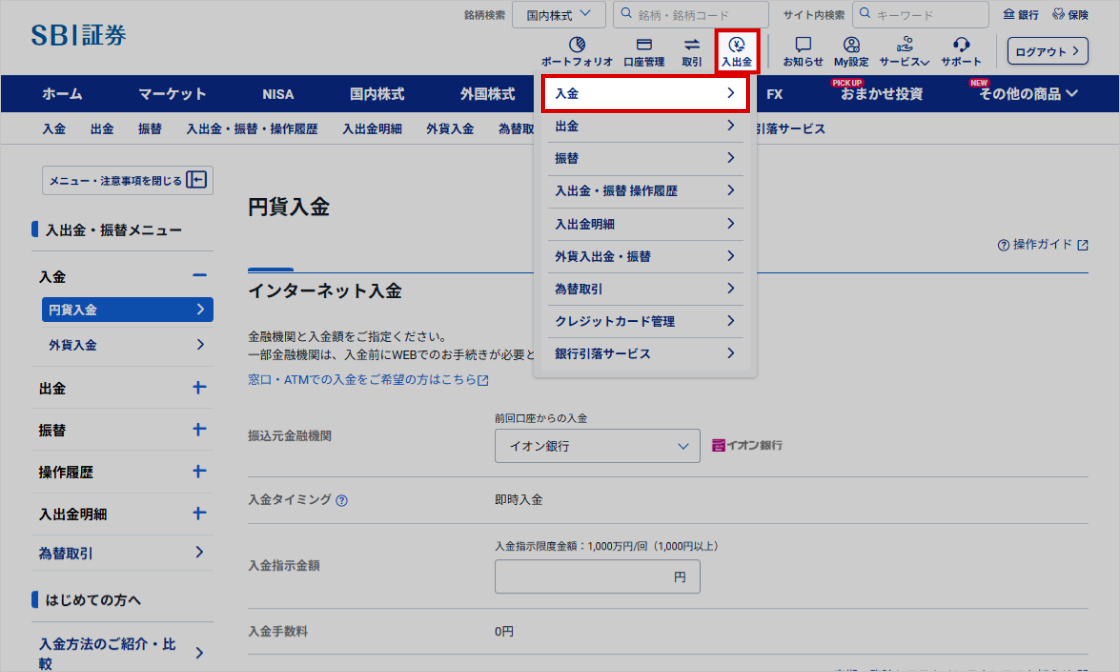
Task: Click メニュー・注意事項を閉じる button
Action: (127, 180)
